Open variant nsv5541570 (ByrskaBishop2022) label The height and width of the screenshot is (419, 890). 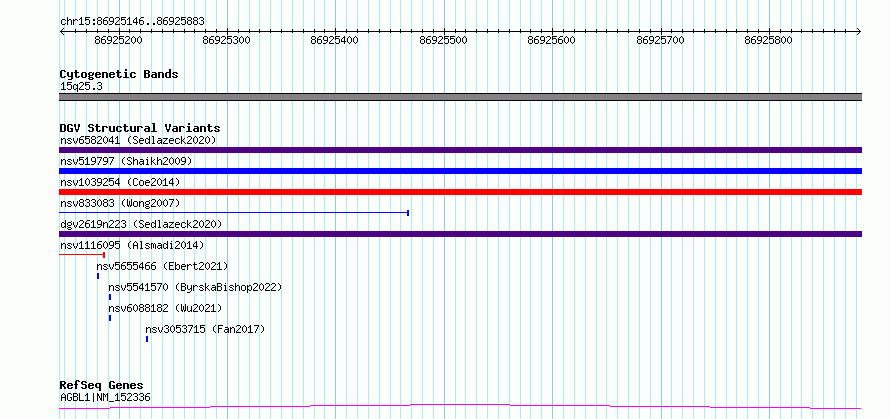coord(195,287)
